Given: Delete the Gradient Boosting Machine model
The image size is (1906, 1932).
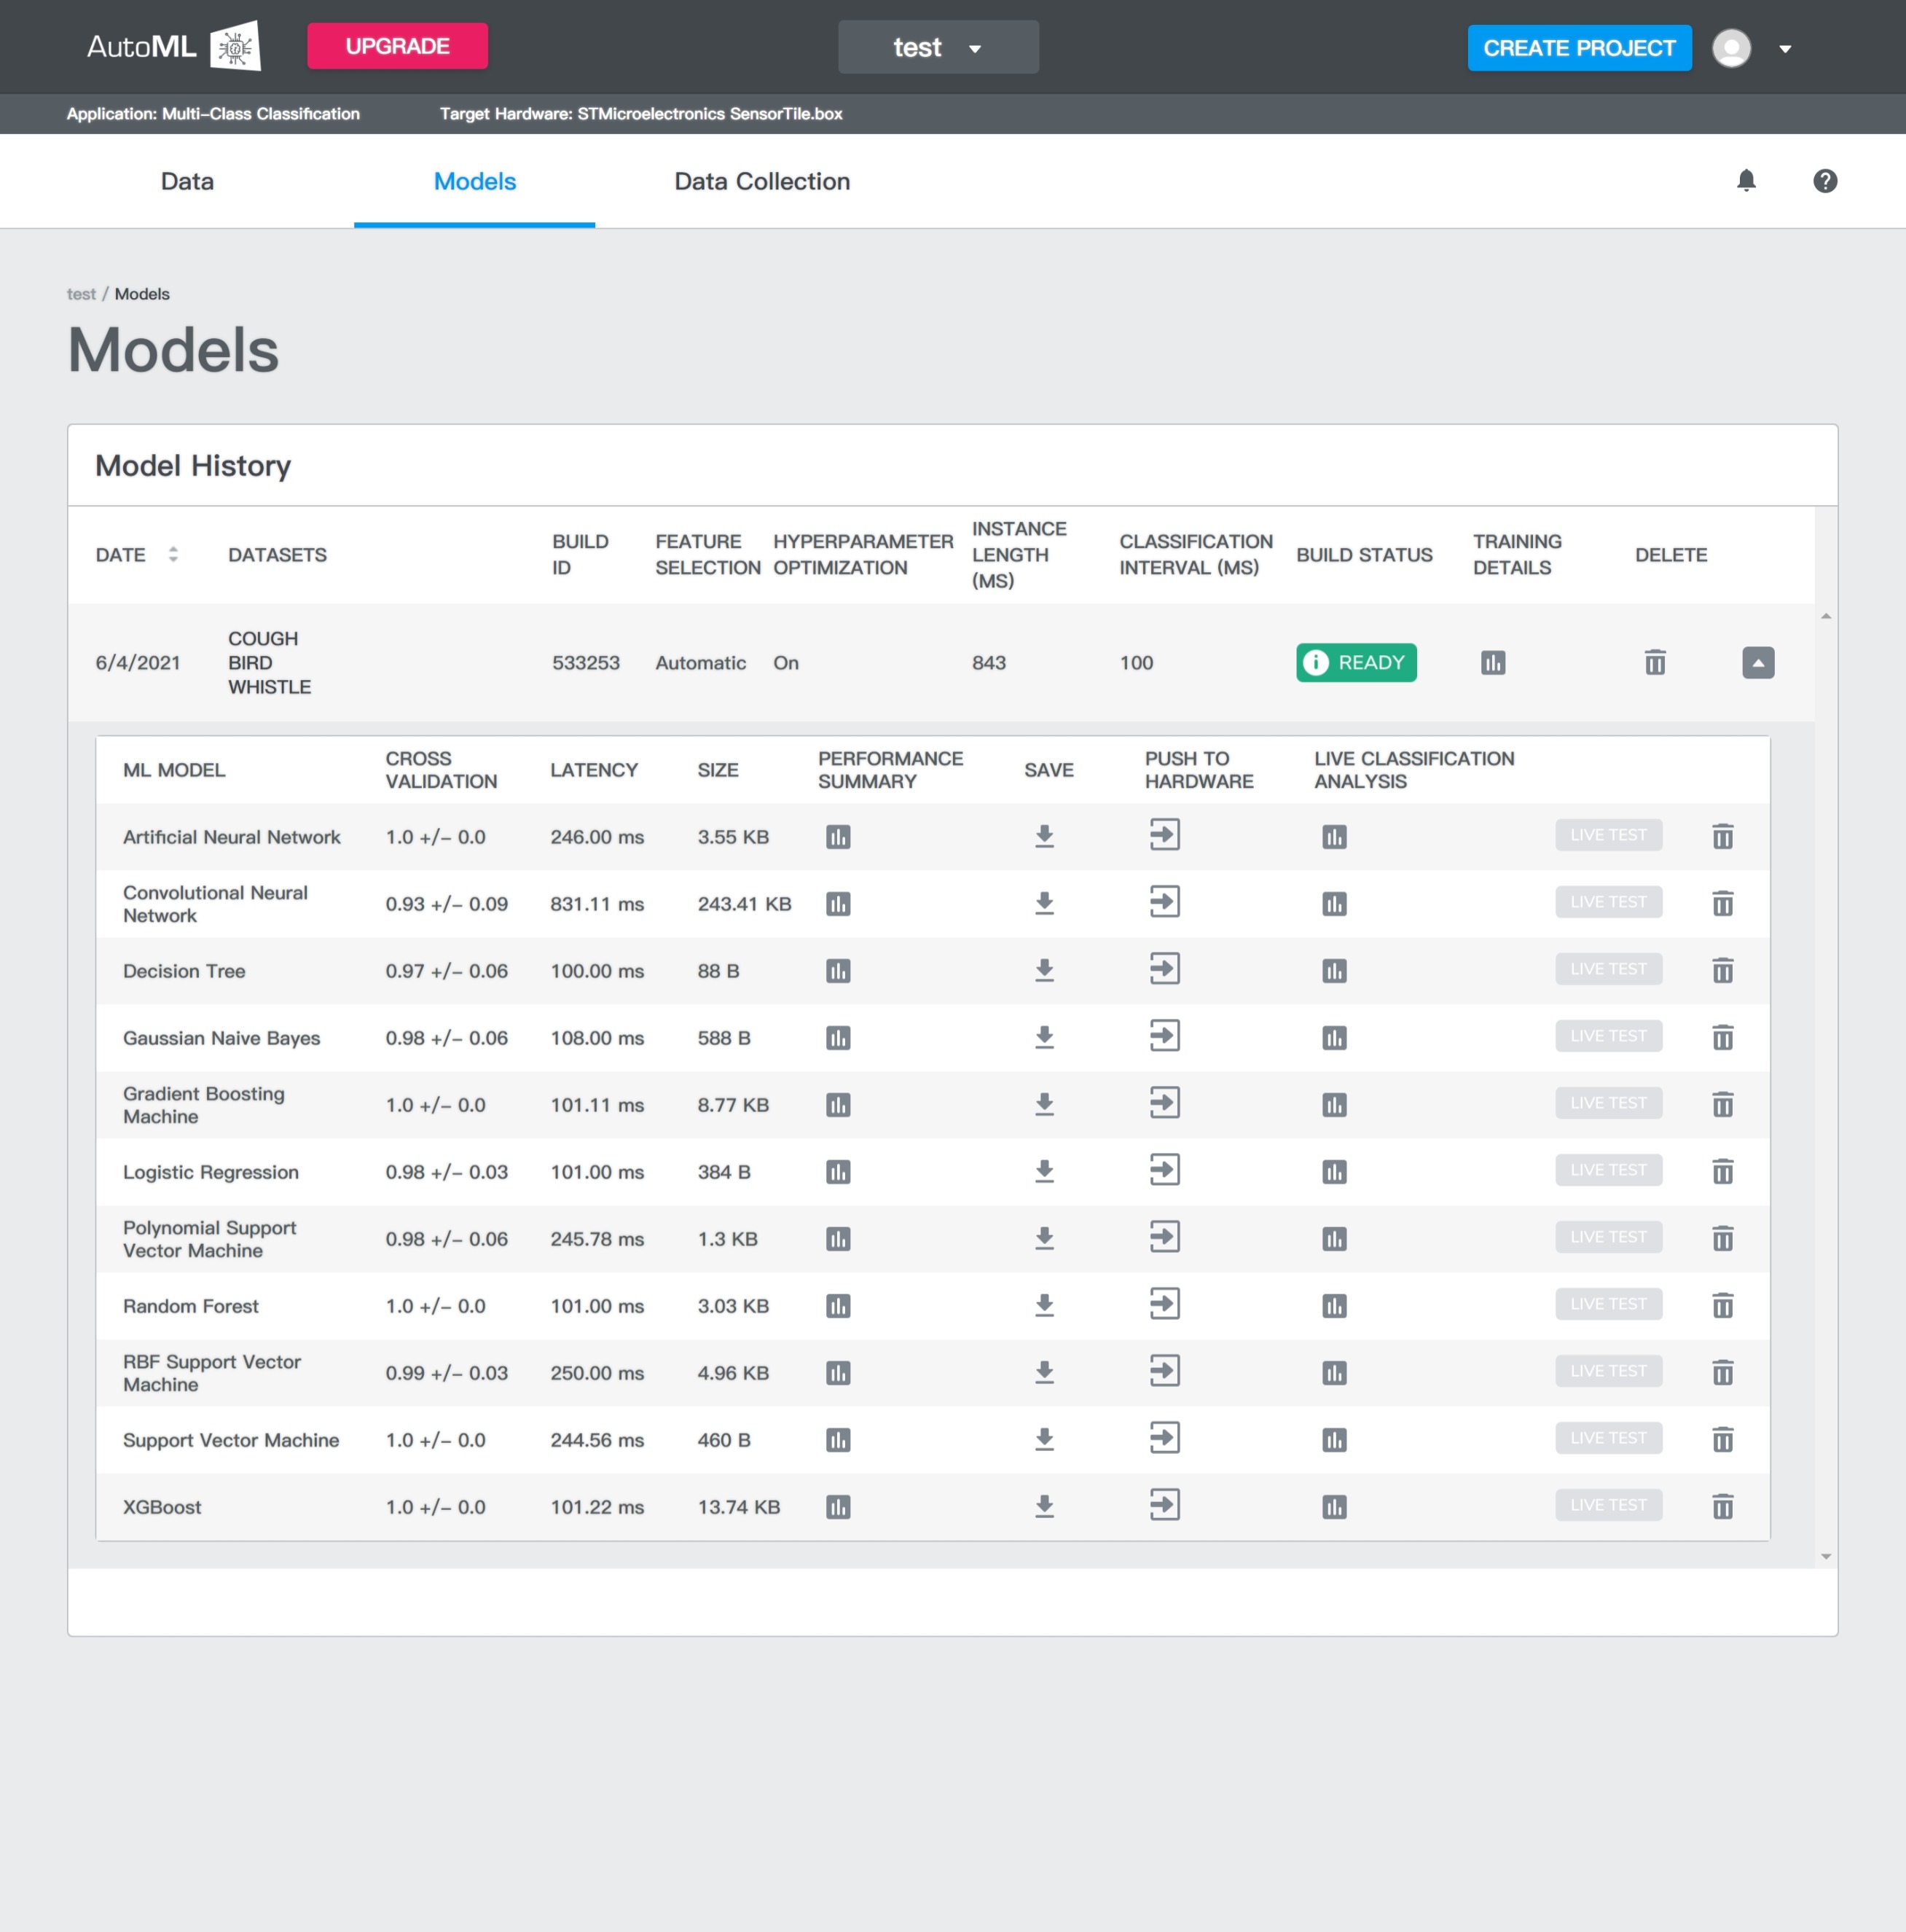Looking at the screenshot, I should click(x=1722, y=1105).
